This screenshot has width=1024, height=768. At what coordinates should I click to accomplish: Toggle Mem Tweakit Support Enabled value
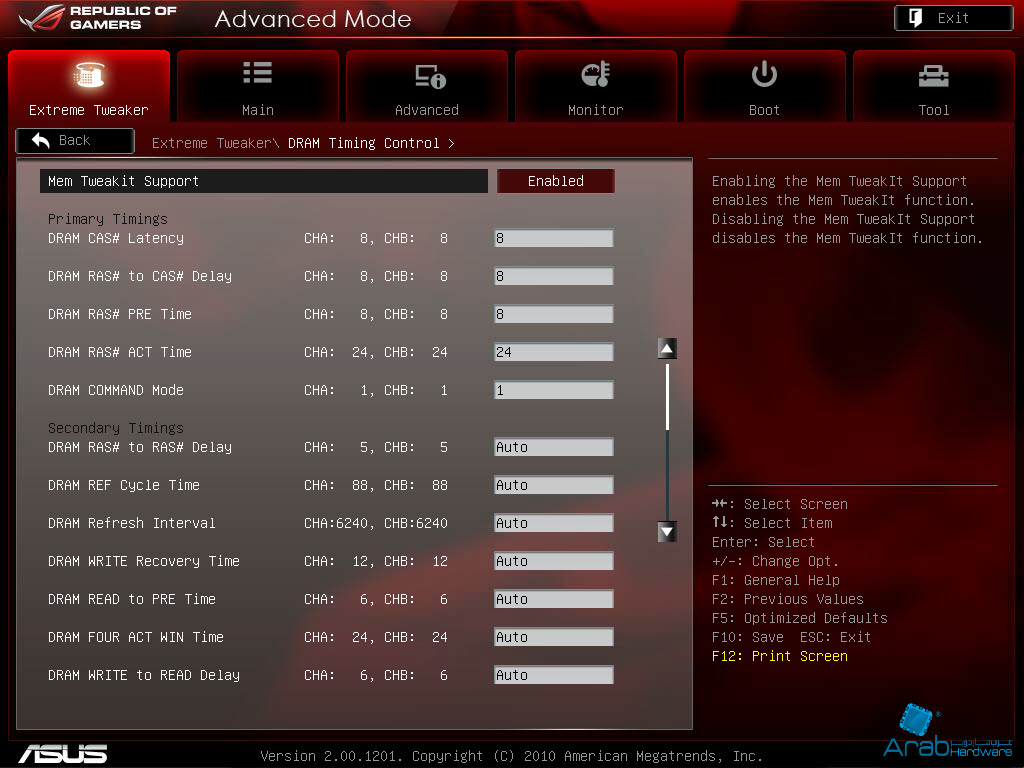click(x=556, y=181)
